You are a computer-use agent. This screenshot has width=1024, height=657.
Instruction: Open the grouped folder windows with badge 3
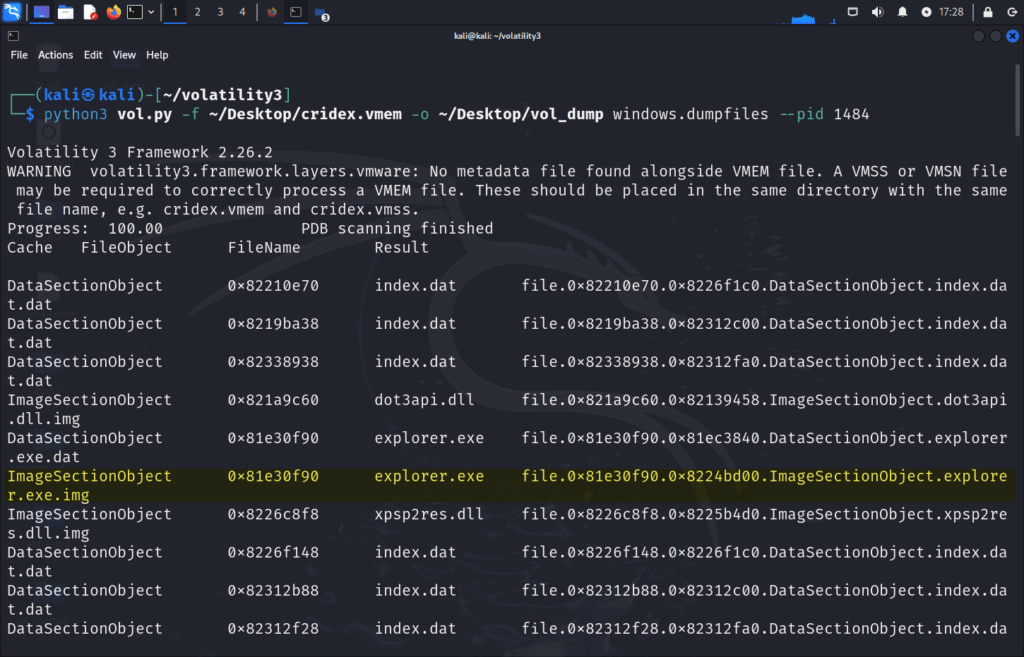[x=321, y=13]
